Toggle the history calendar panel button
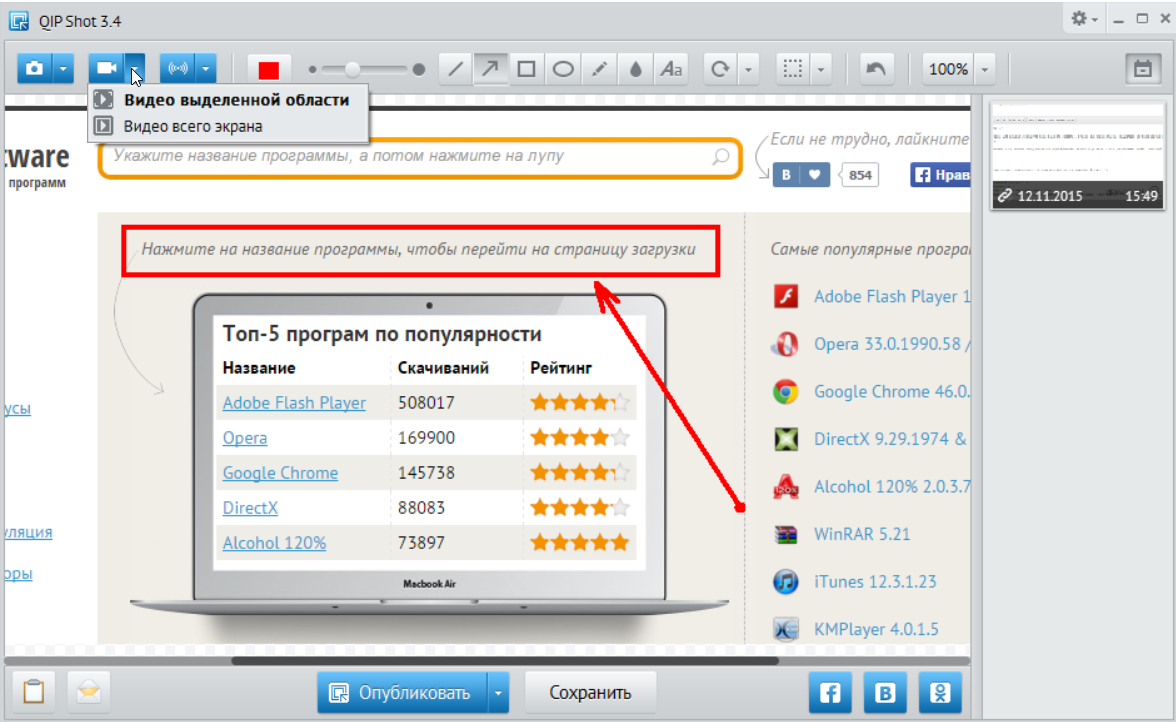This screenshot has height=722, width=1176. coord(1143,69)
